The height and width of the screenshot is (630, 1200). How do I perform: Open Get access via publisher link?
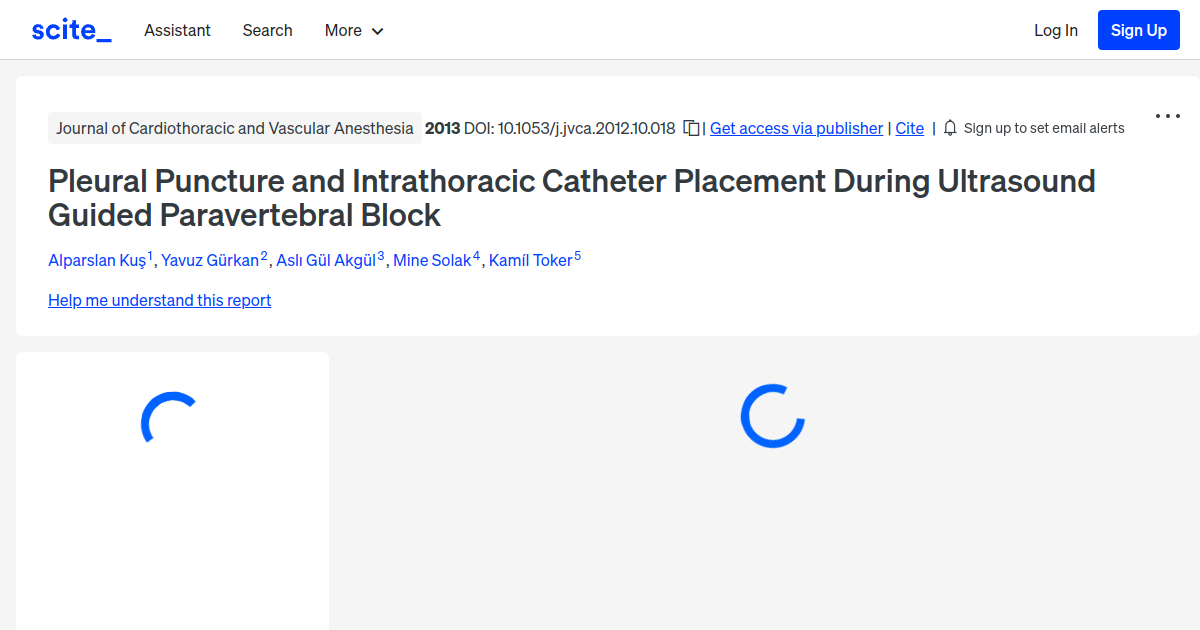pos(796,128)
